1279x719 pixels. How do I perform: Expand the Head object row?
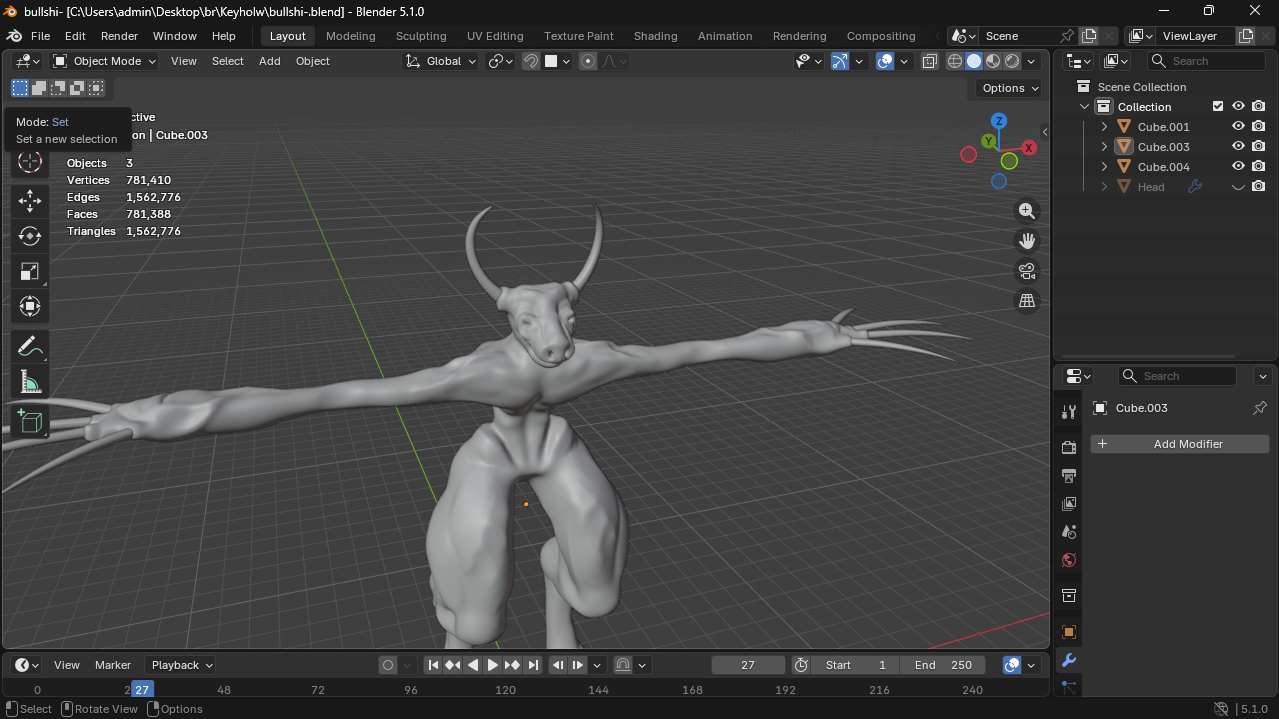click(x=1104, y=187)
